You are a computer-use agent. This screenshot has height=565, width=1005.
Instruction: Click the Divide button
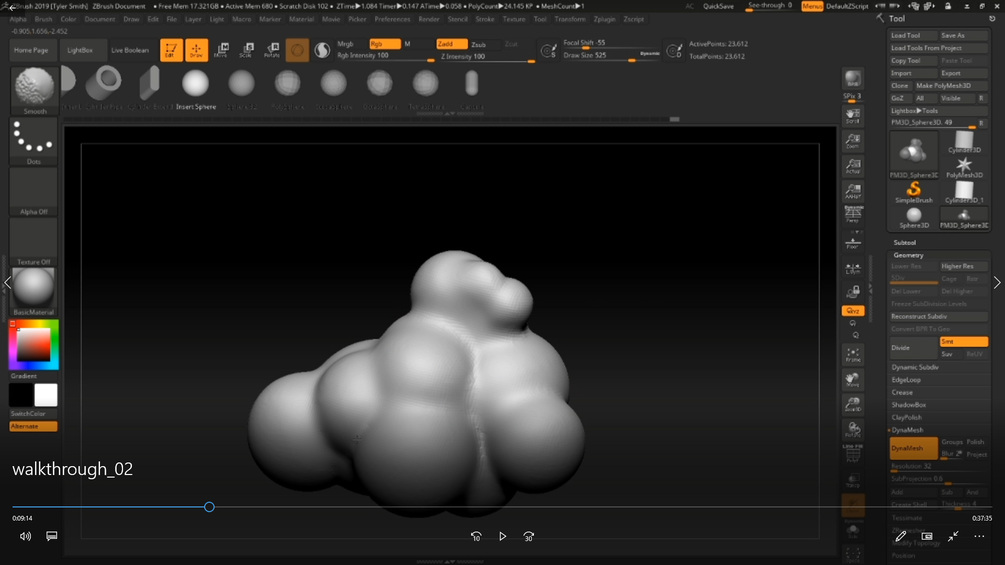tap(913, 348)
